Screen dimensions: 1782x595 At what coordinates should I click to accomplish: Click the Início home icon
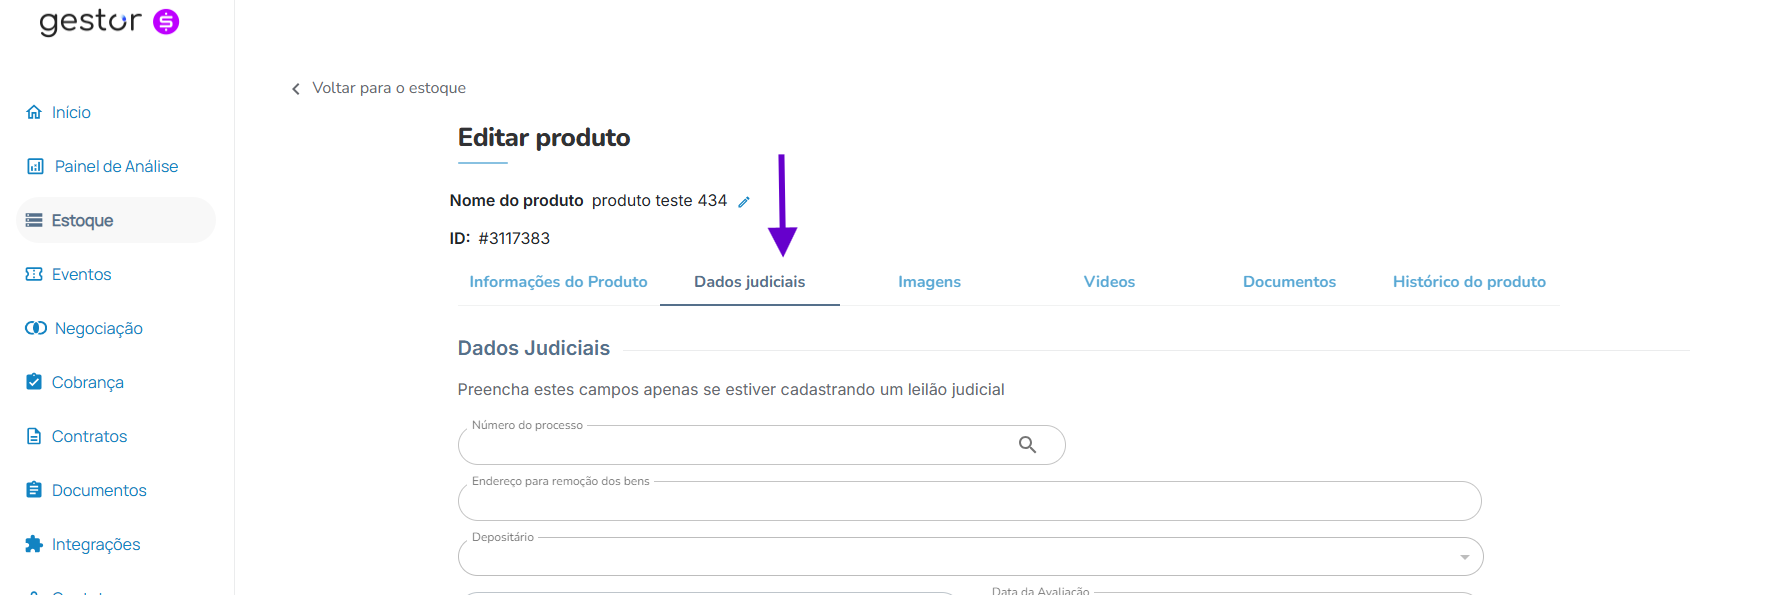[x=34, y=112]
